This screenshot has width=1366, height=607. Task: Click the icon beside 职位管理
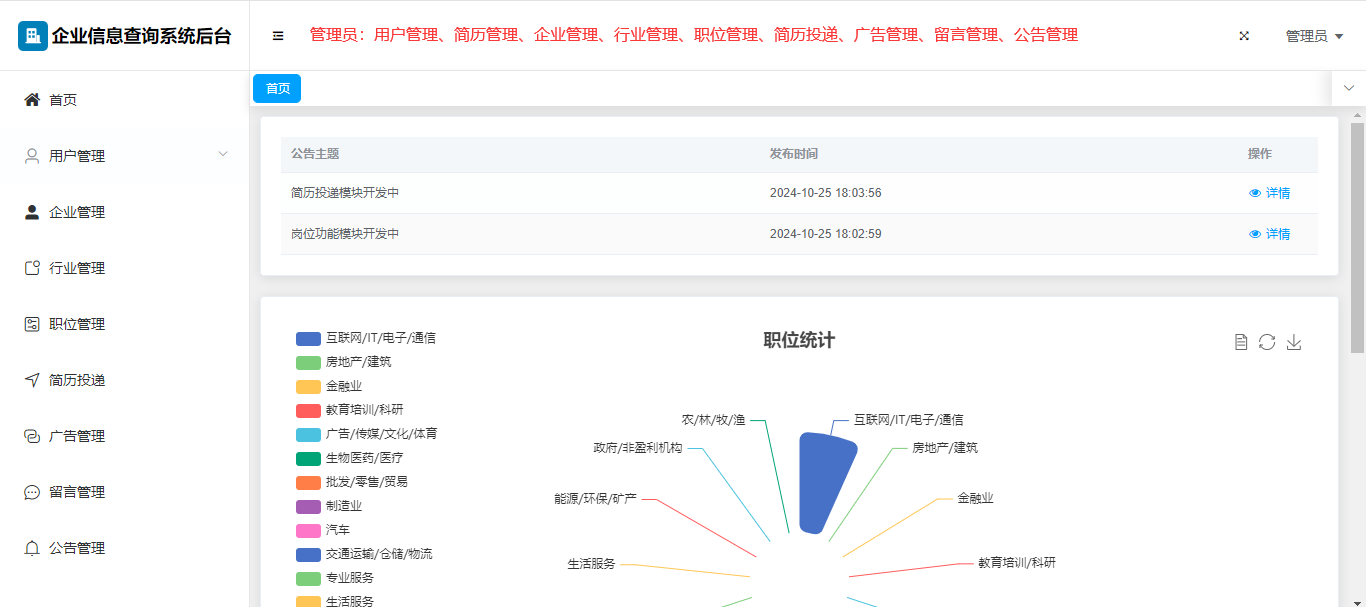32,324
